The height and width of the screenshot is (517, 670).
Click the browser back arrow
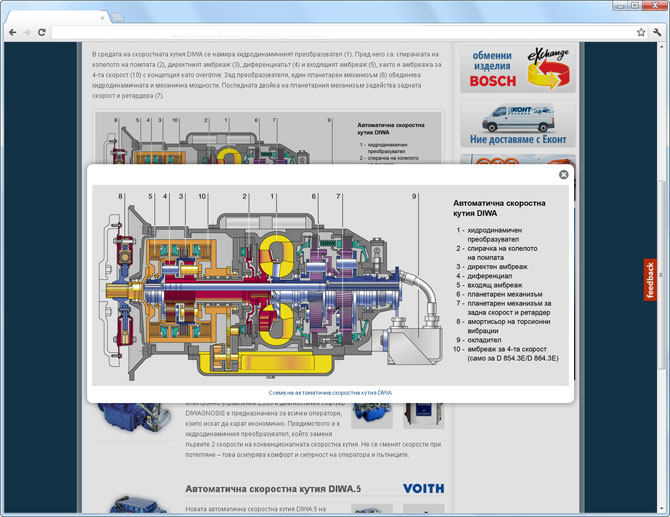pyautogui.click(x=13, y=32)
